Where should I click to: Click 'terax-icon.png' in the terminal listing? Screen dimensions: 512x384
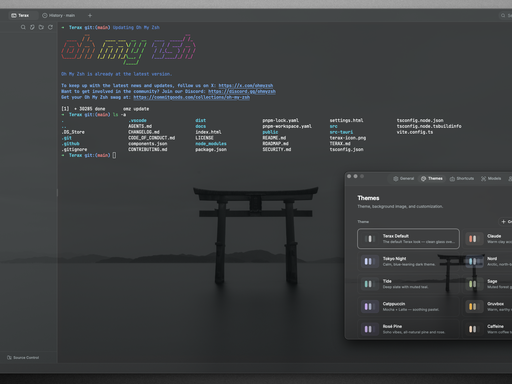(348, 138)
